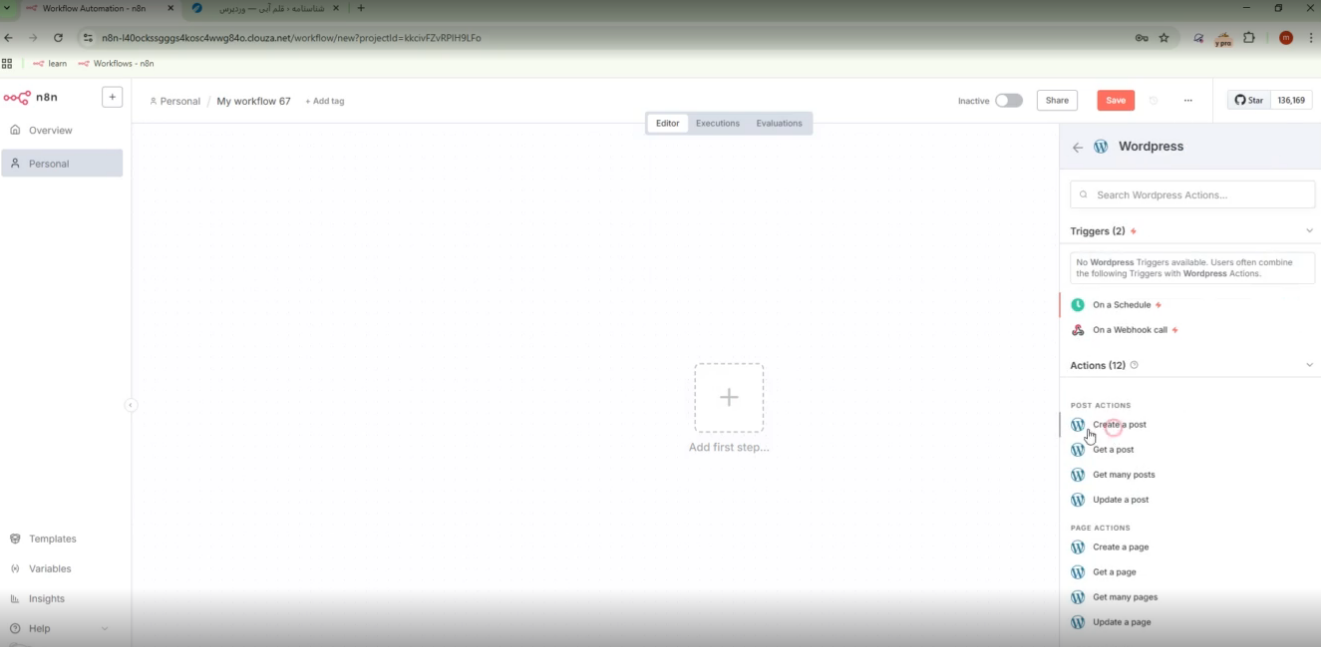Switch to the Executions tab
This screenshot has width=1321, height=647.
pyautogui.click(x=717, y=124)
